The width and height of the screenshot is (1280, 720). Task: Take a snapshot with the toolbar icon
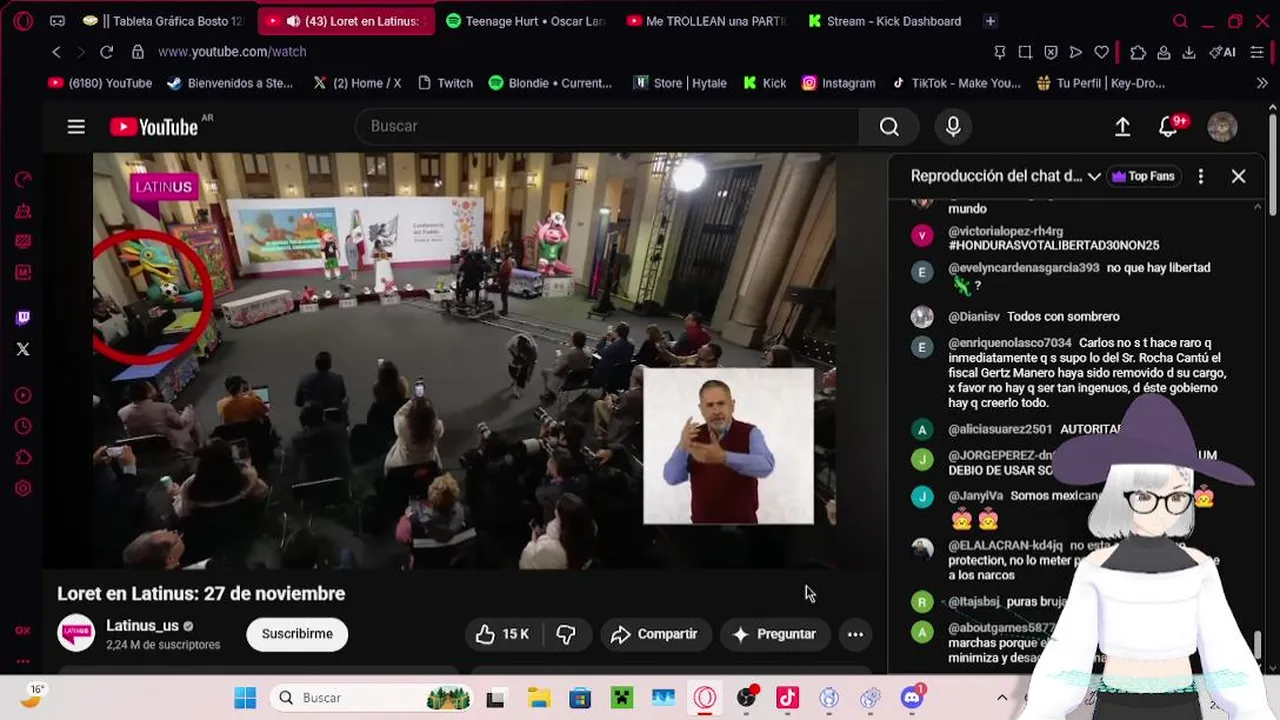coord(1025,52)
